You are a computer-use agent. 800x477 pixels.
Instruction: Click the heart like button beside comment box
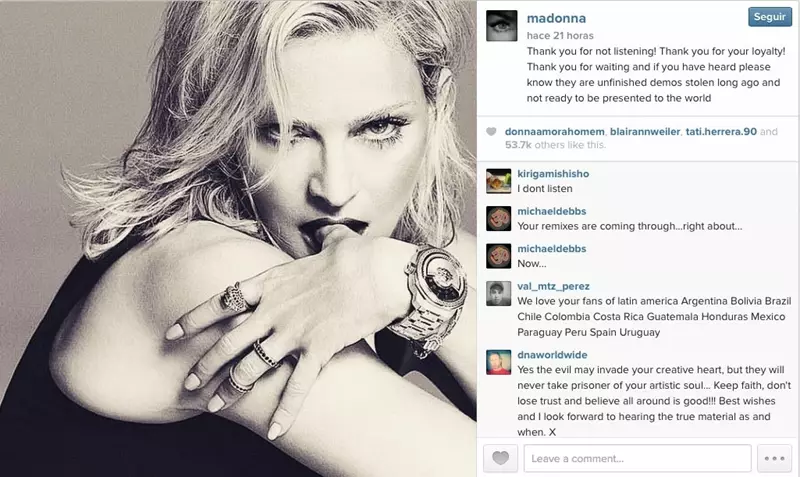coord(501,458)
